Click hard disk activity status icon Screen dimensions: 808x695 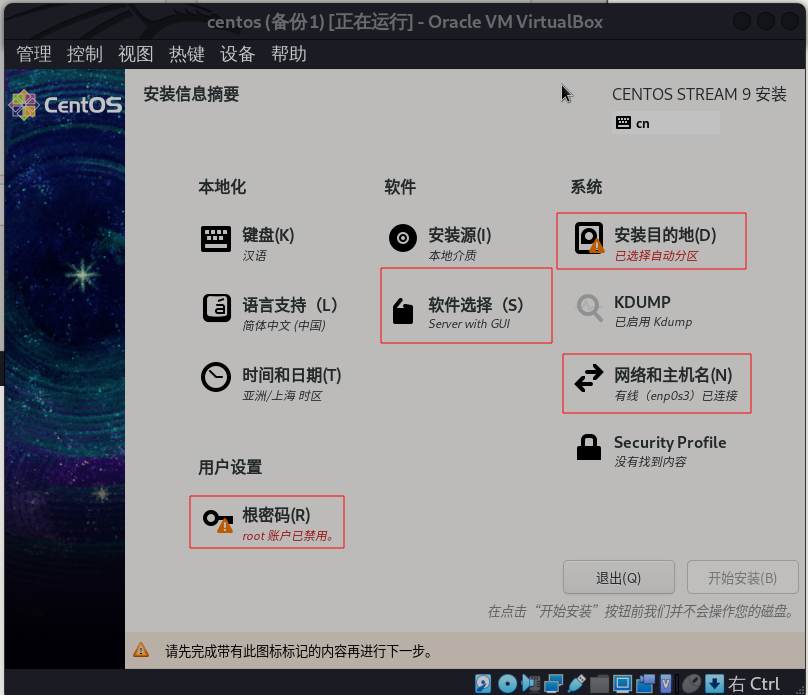click(x=483, y=684)
